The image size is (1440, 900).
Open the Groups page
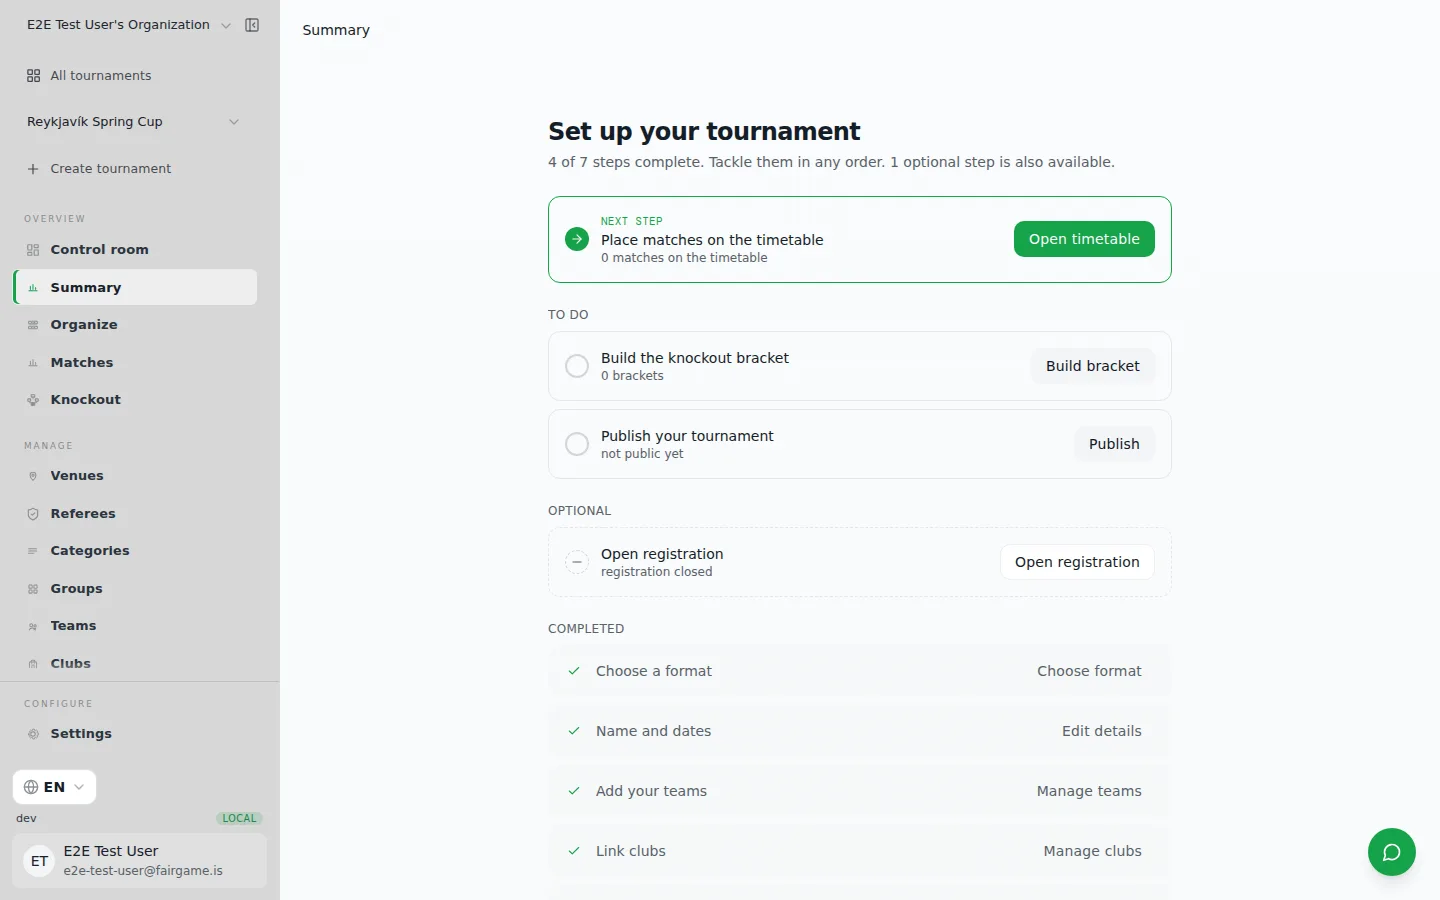point(135,589)
